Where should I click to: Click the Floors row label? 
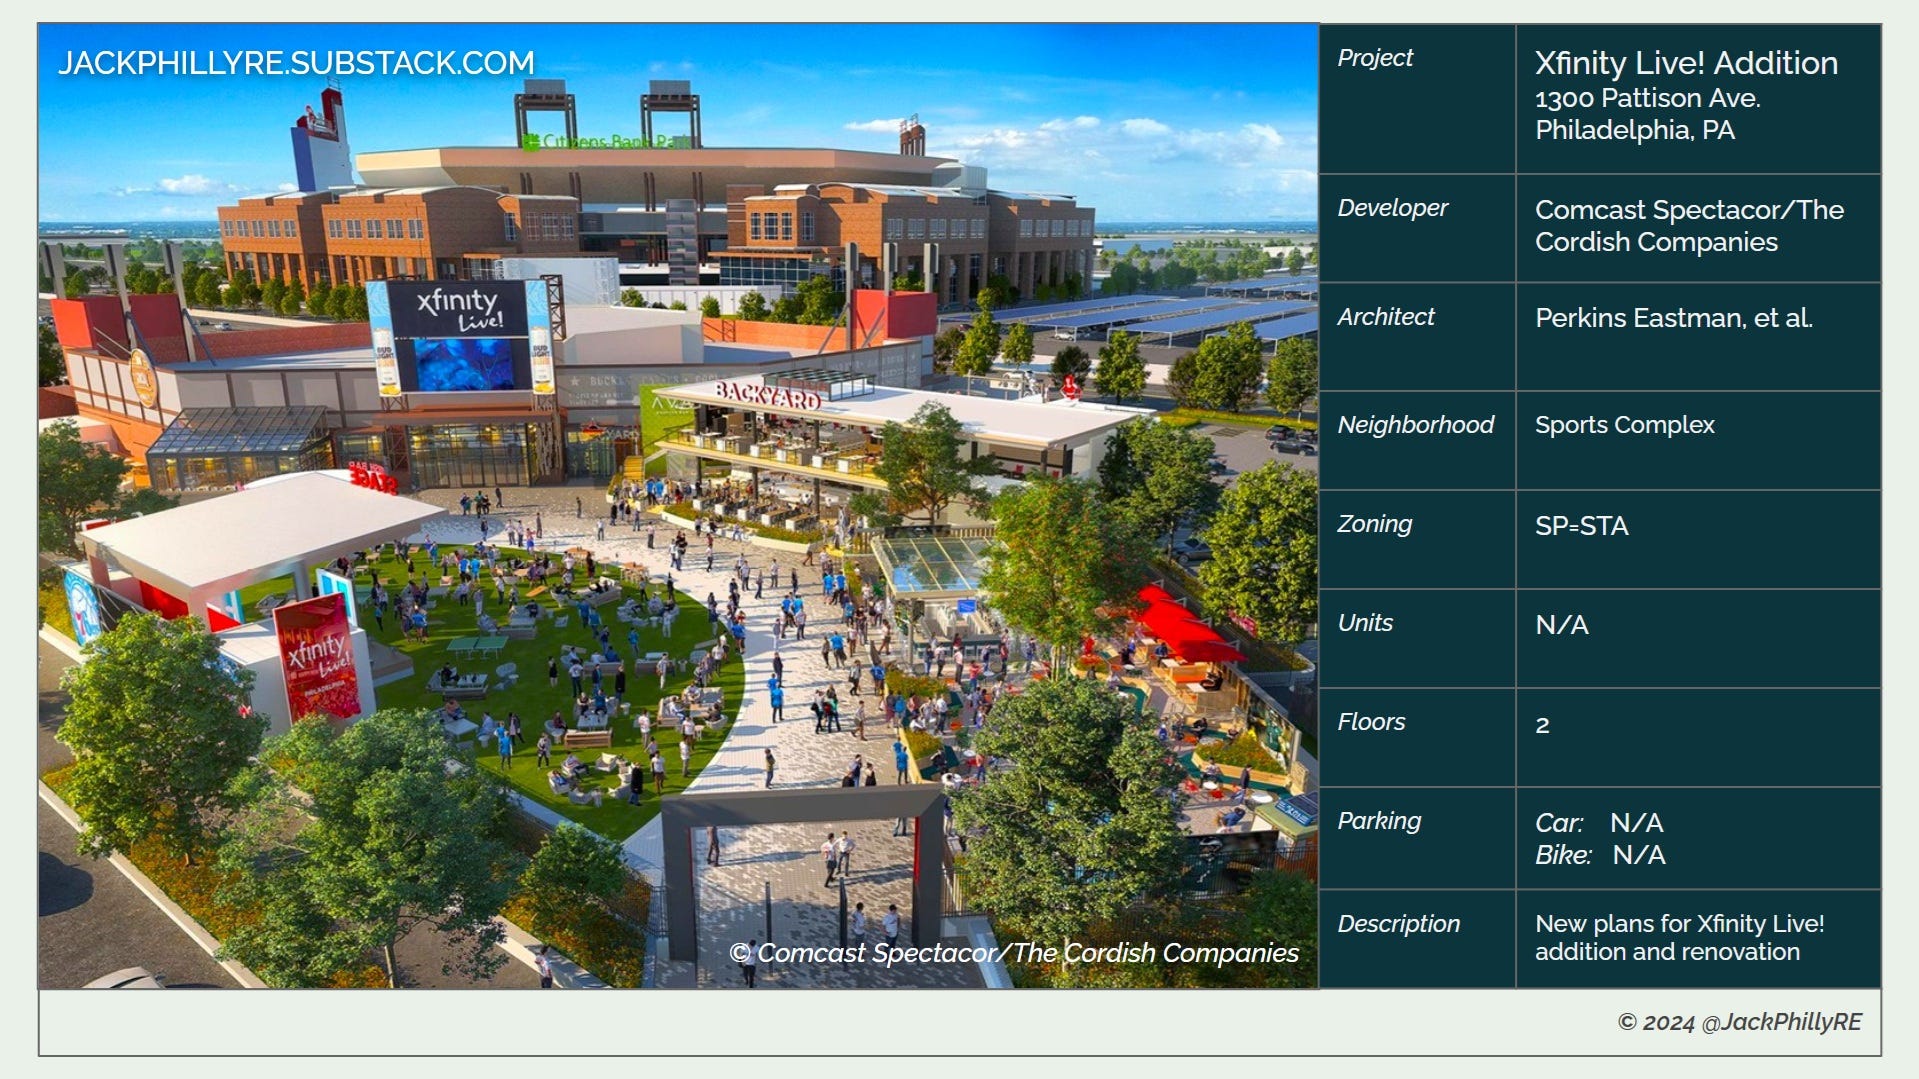pyautogui.click(x=1371, y=722)
